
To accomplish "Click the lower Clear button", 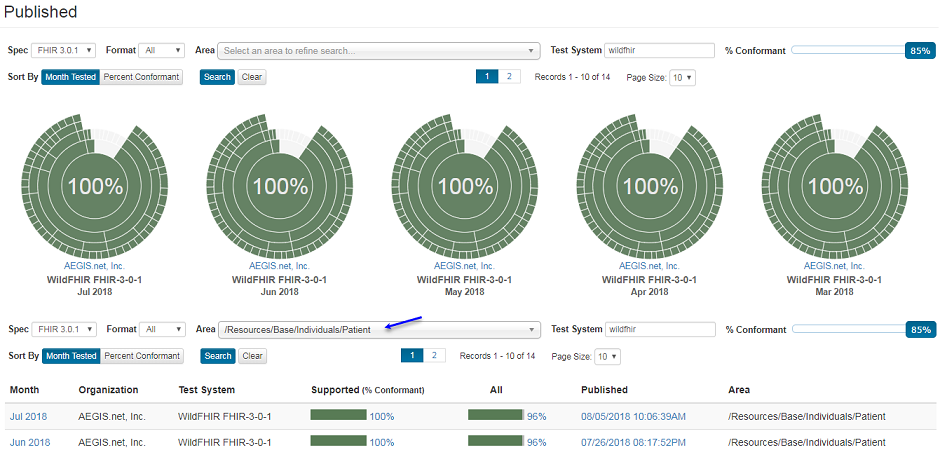I will pos(252,356).
